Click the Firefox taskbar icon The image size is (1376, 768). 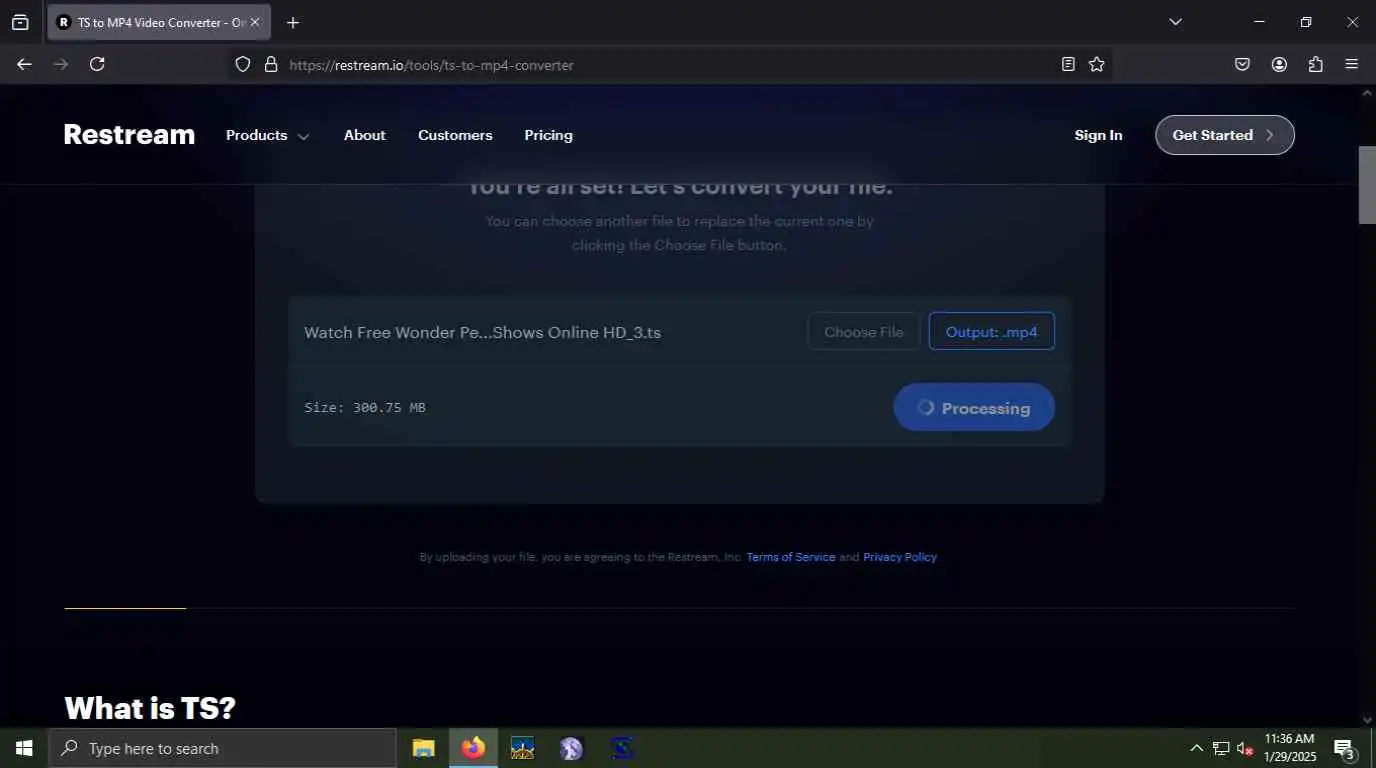(473, 748)
